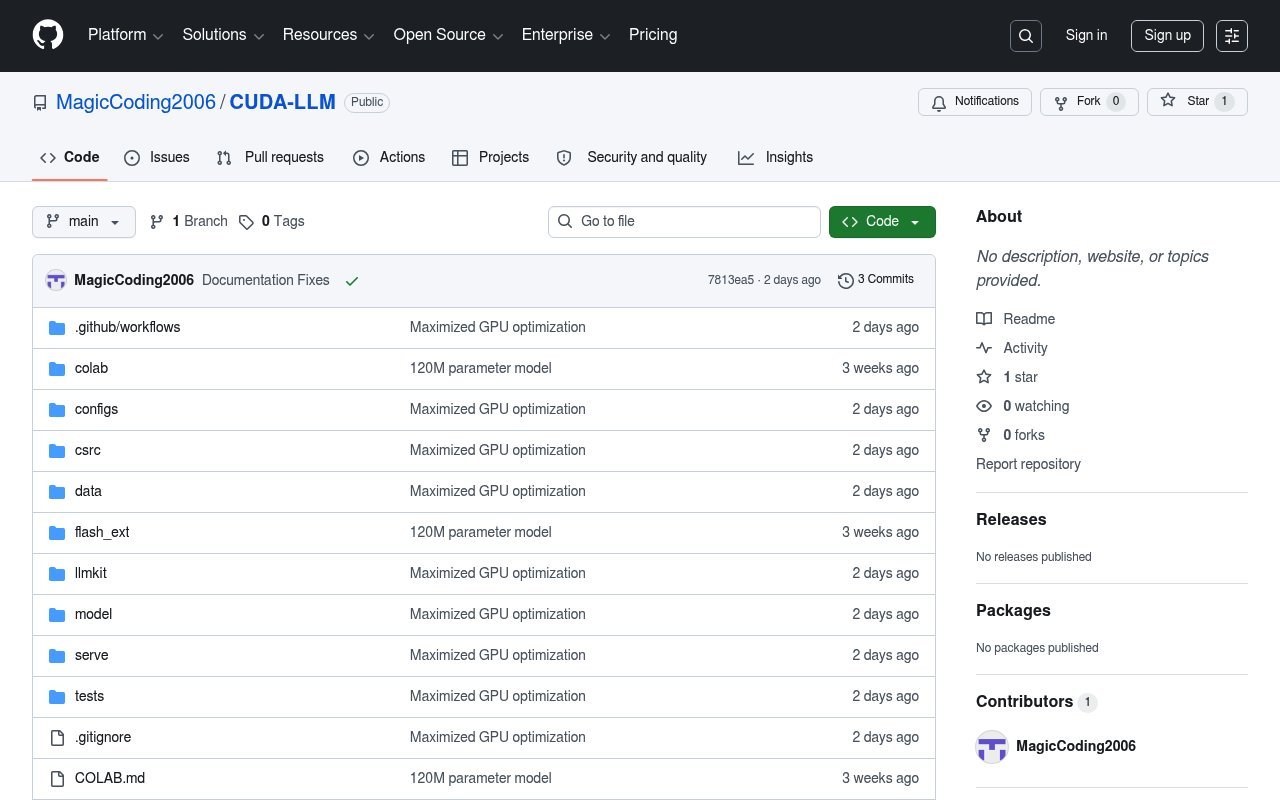Click the folder icon next to flash_ext
Image resolution: width=1280 pixels, height=800 pixels.
pyautogui.click(x=57, y=532)
